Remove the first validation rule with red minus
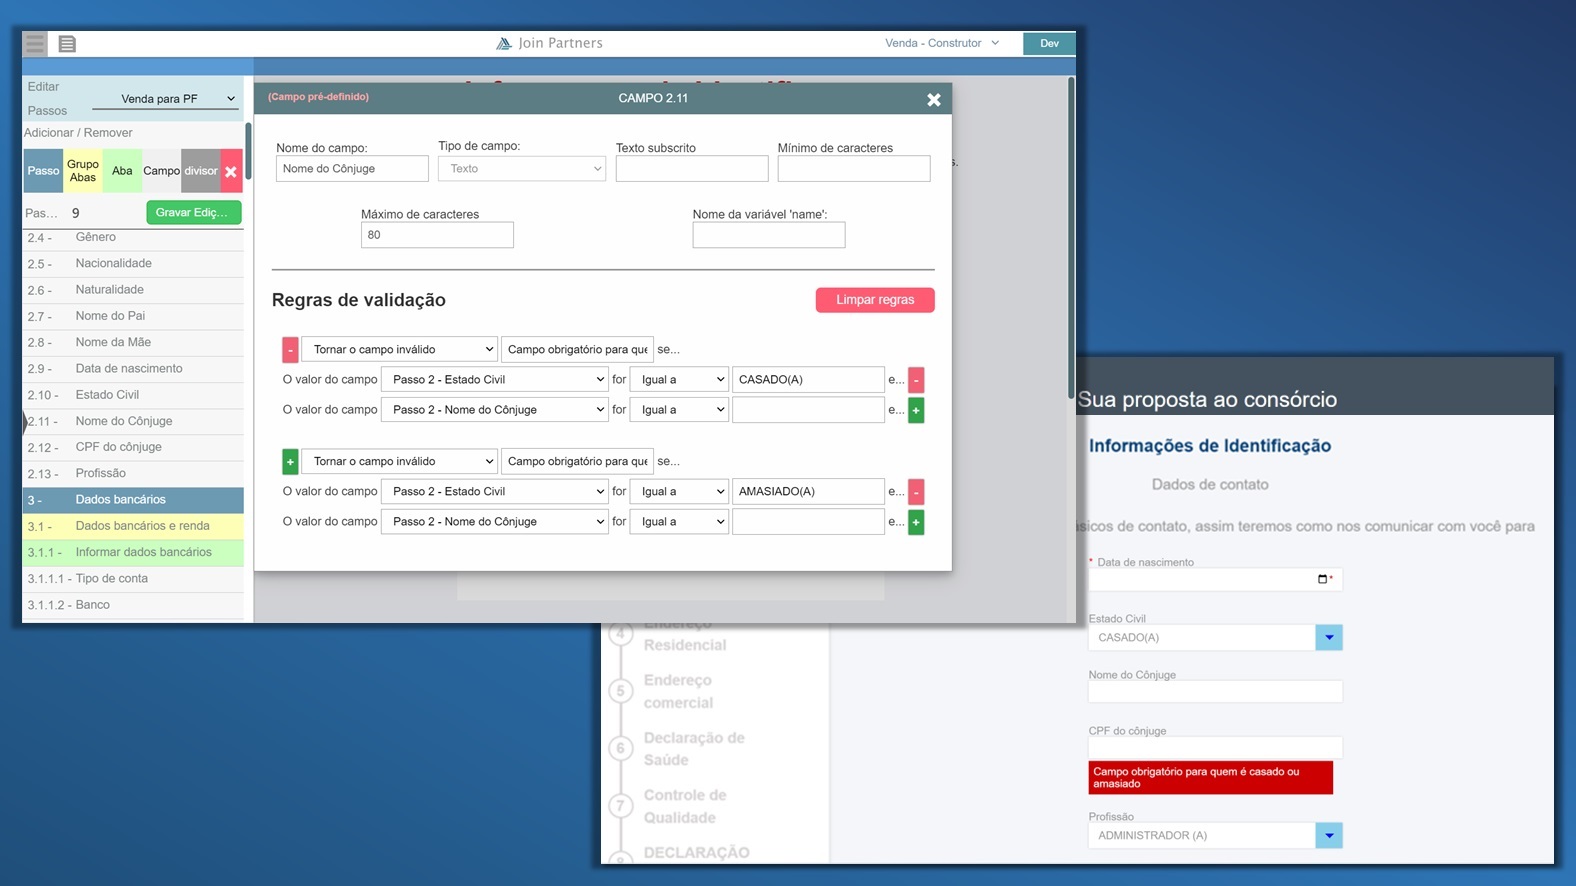Image resolution: width=1576 pixels, height=886 pixels. [x=290, y=350]
